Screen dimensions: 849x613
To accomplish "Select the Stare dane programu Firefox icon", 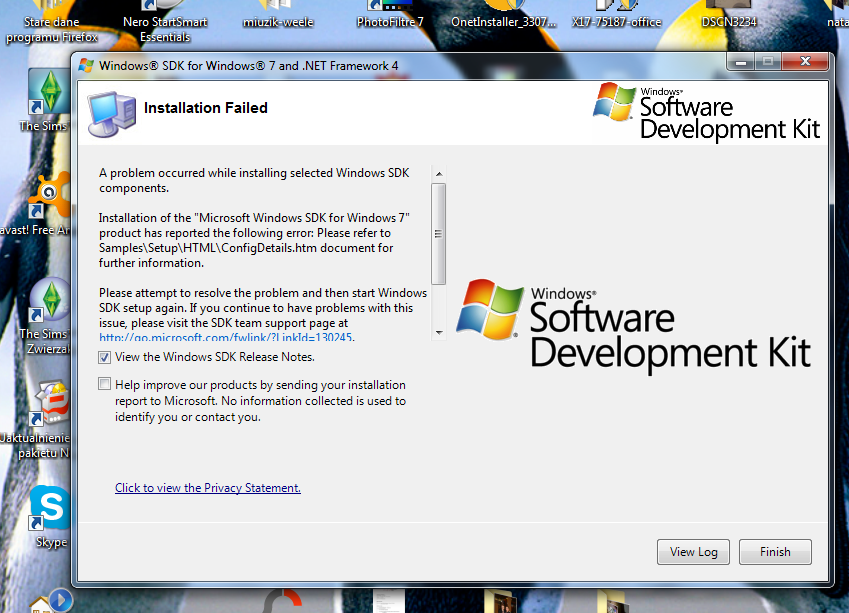I will pos(52,23).
